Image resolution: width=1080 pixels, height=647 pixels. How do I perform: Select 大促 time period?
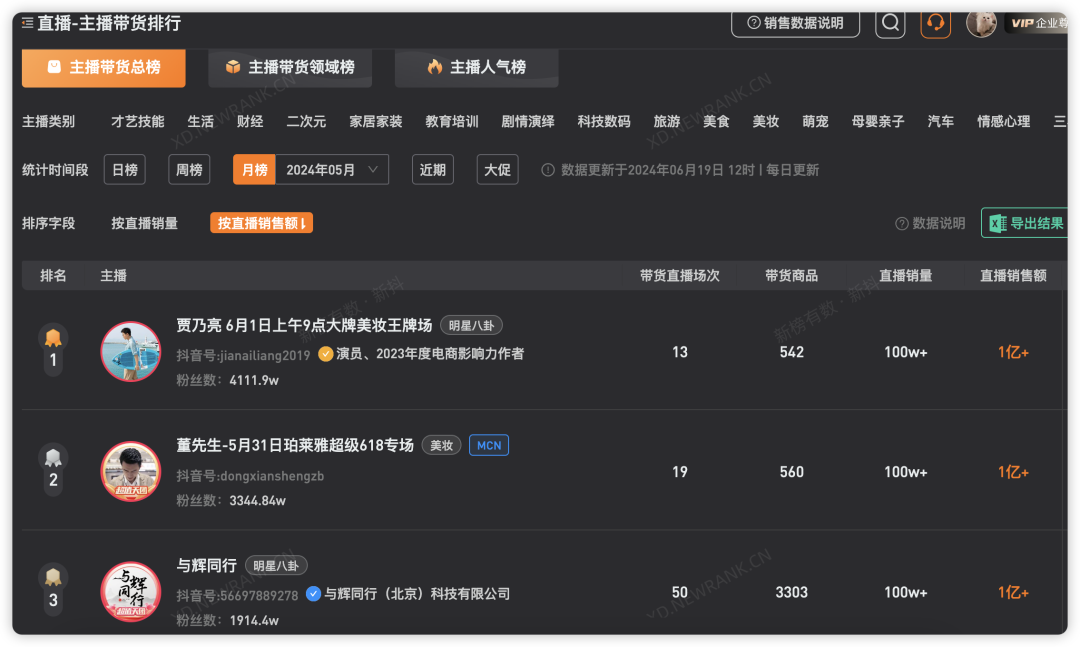(x=497, y=170)
